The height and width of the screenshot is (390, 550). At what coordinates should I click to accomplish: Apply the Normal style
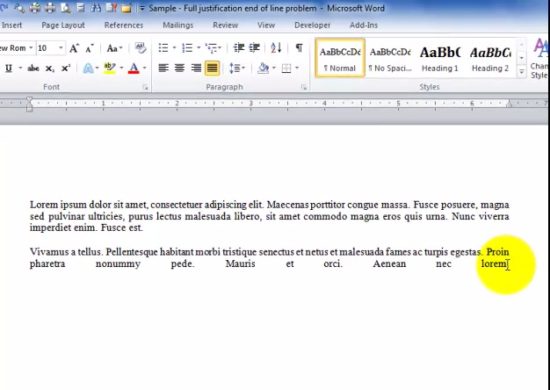(x=340, y=58)
